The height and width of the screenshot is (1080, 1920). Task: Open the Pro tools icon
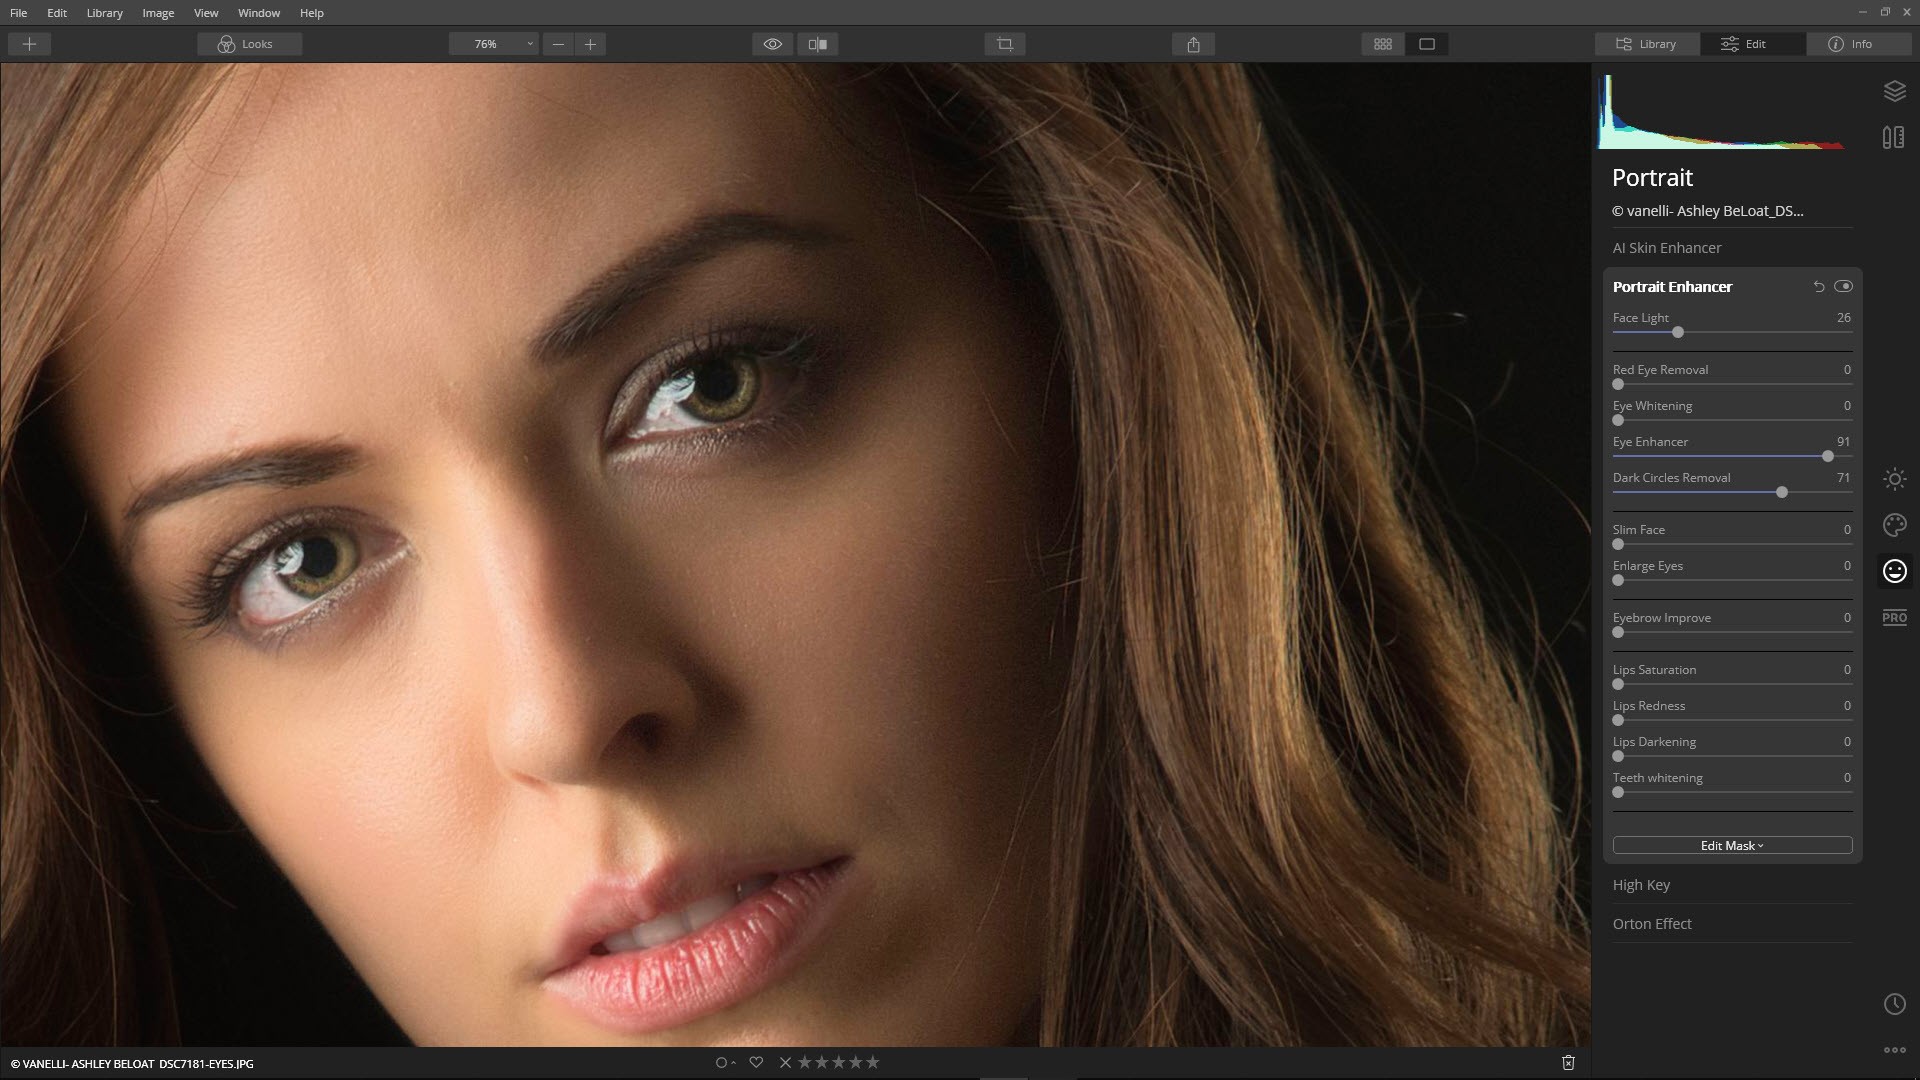point(1894,617)
